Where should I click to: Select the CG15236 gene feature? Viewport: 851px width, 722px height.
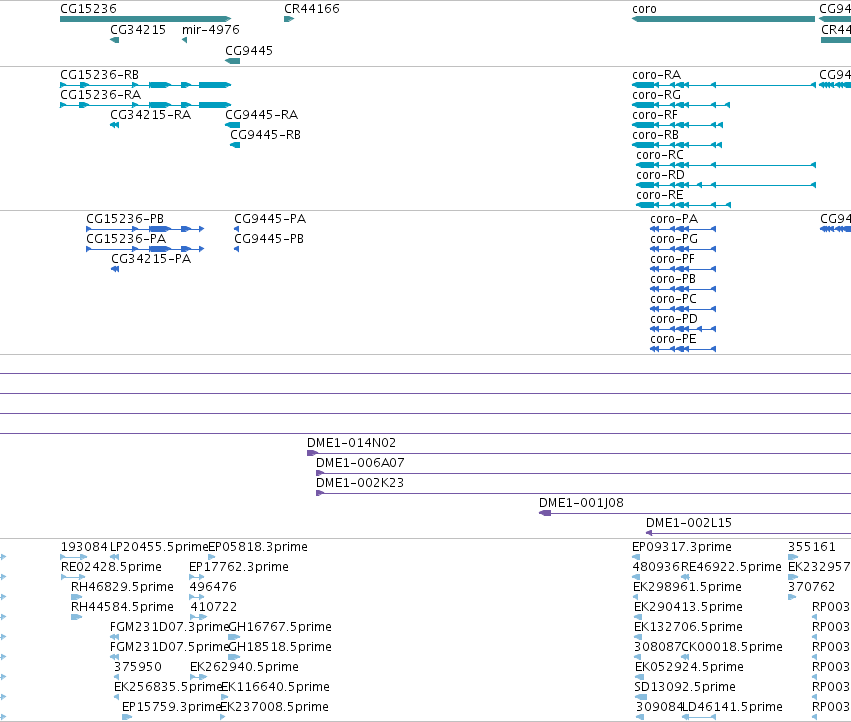pos(145,19)
